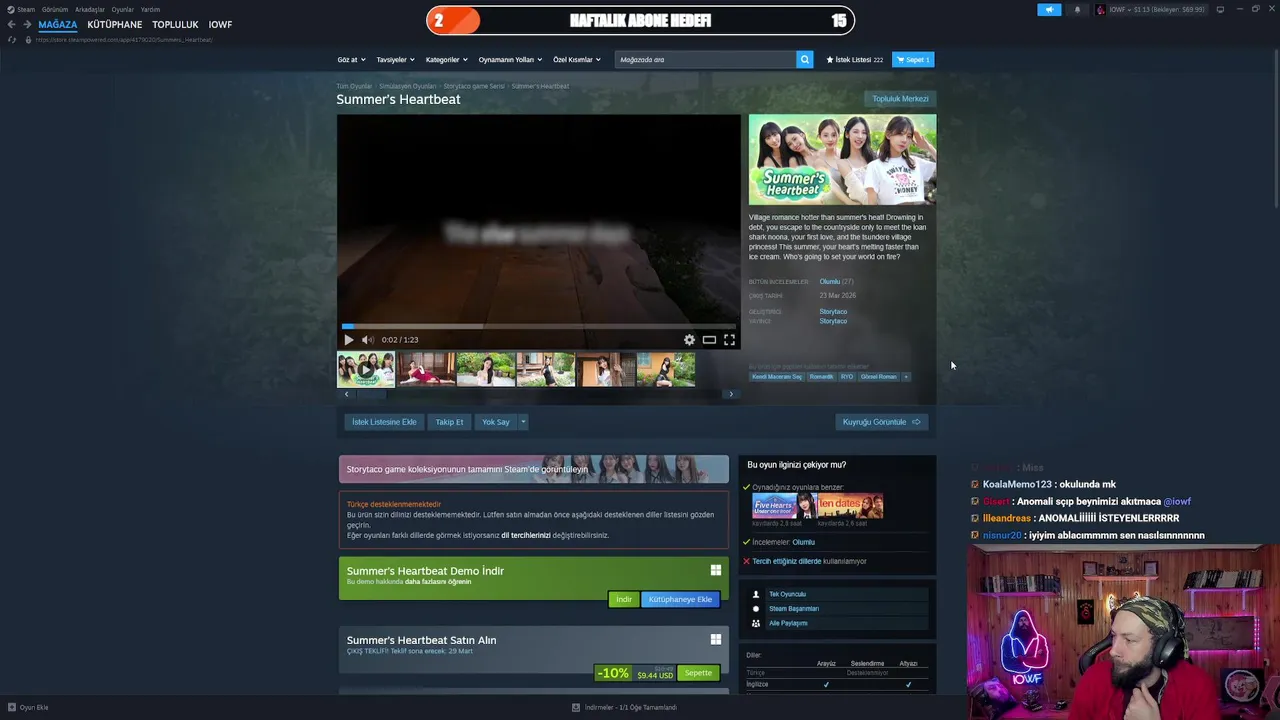The image size is (1280, 720).
Task: Open dropdown arrow beside Yok Say
Action: (522, 422)
